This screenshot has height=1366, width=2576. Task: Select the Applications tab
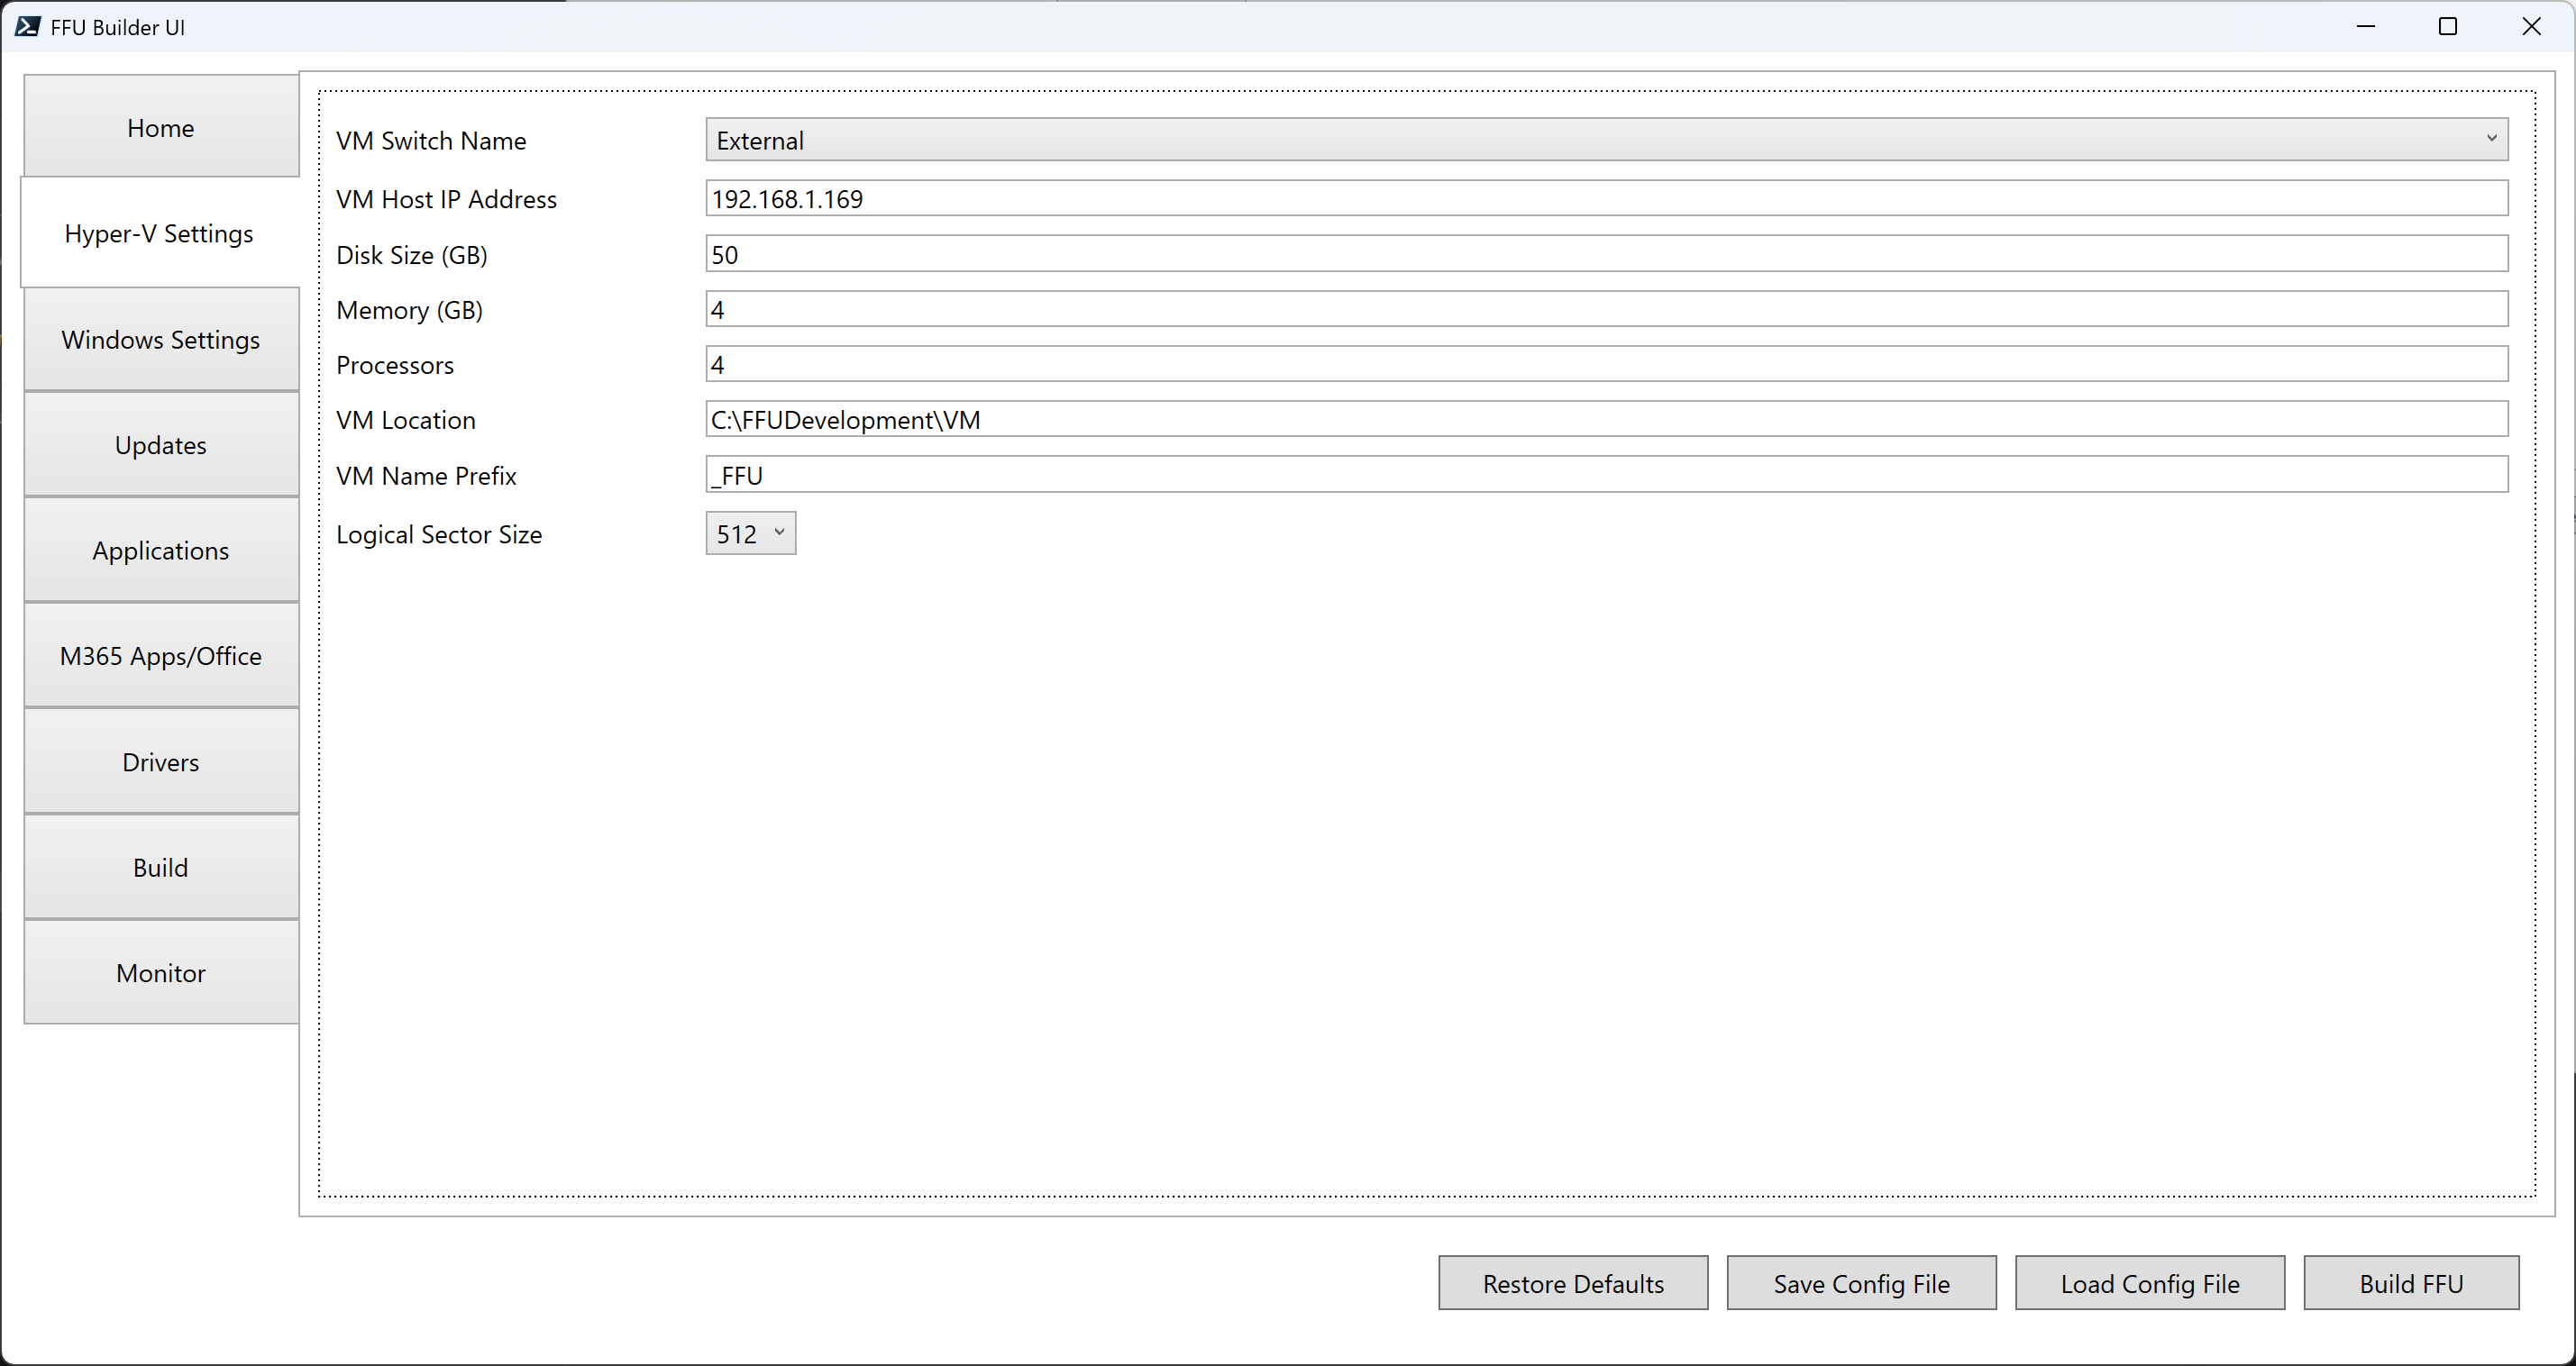tap(161, 551)
